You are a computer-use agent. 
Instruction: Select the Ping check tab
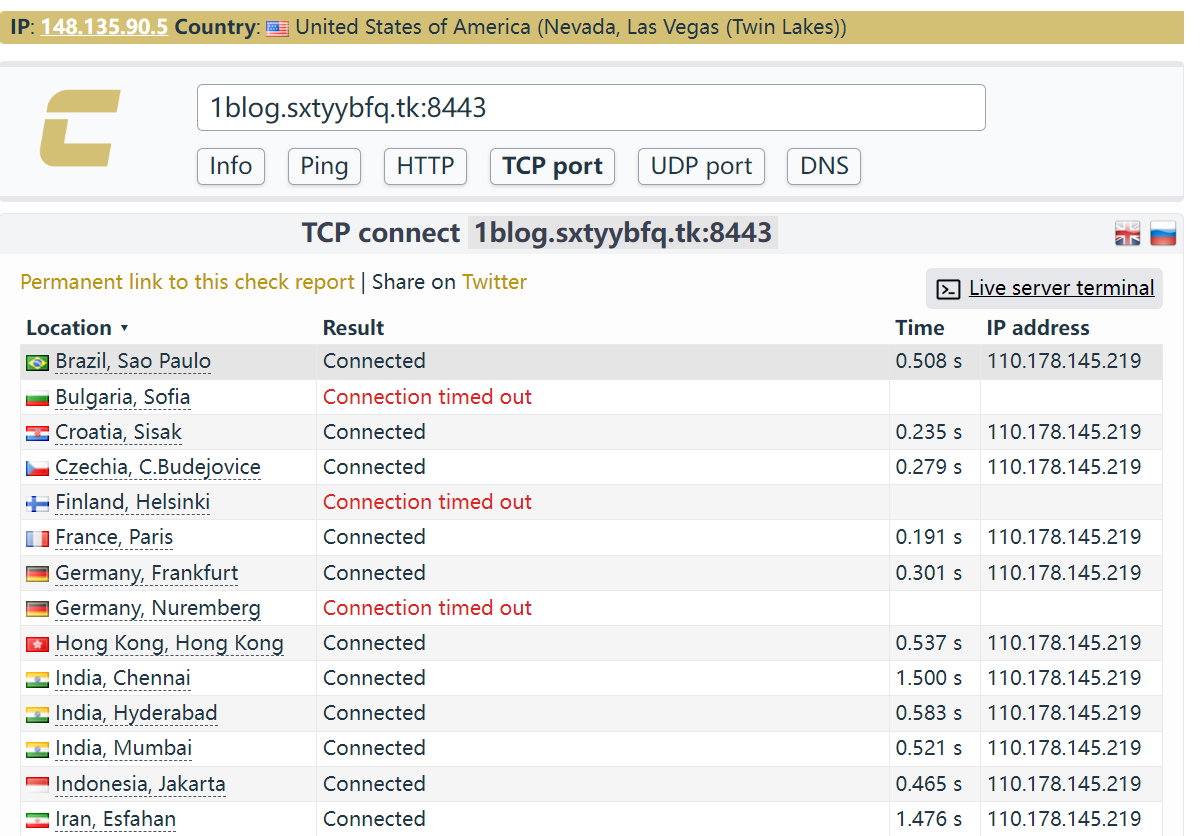tap(324, 166)
